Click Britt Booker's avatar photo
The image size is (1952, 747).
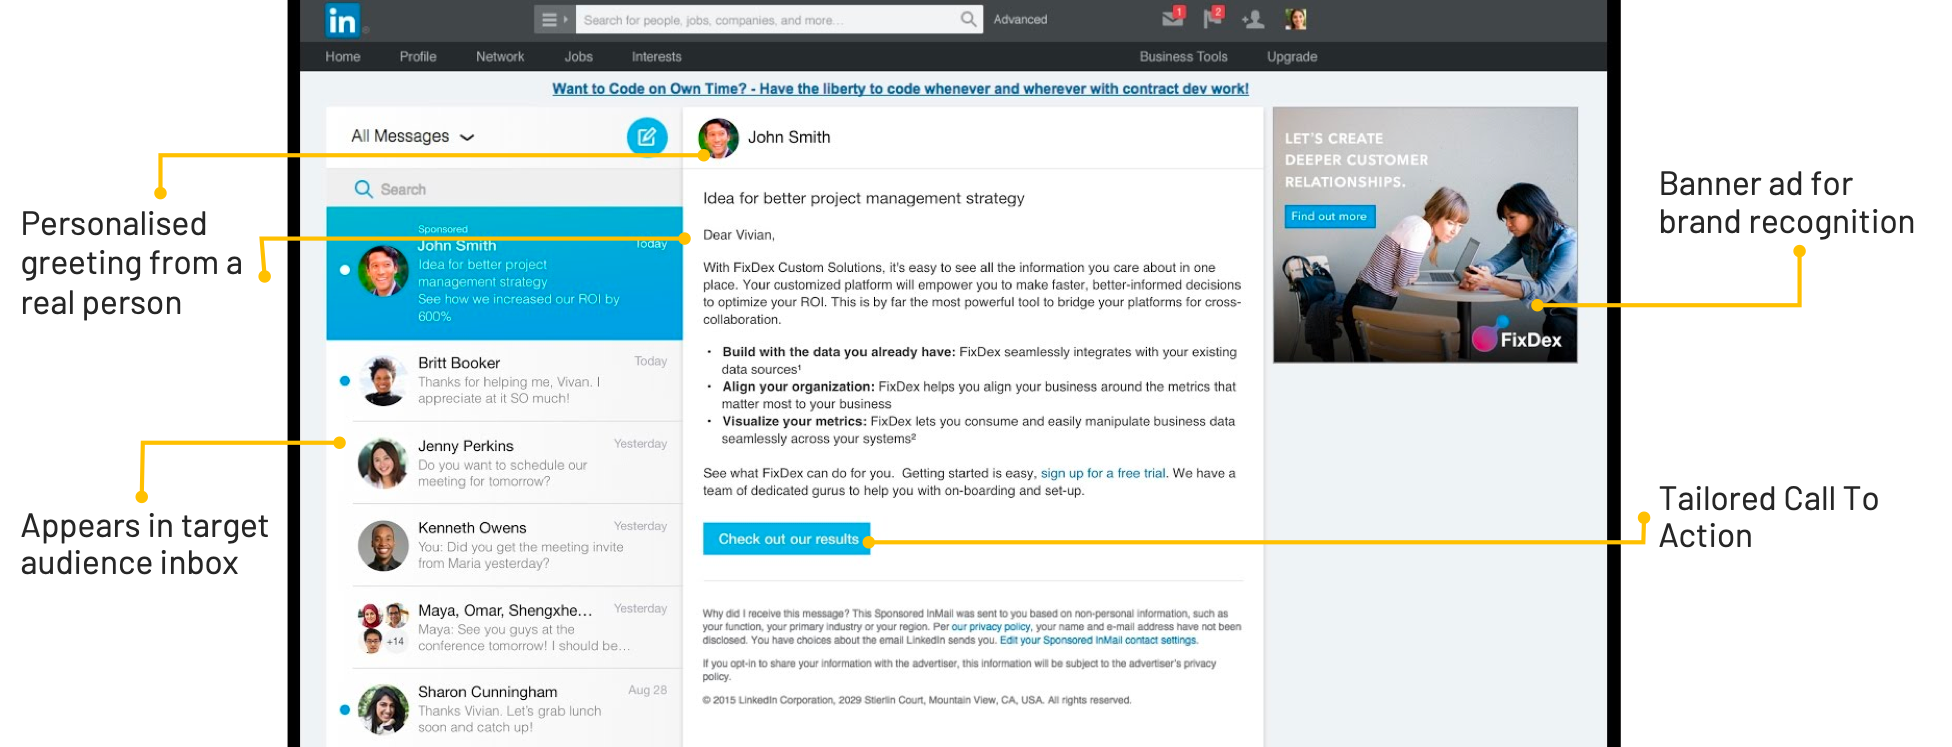click(x=383, y=380)
